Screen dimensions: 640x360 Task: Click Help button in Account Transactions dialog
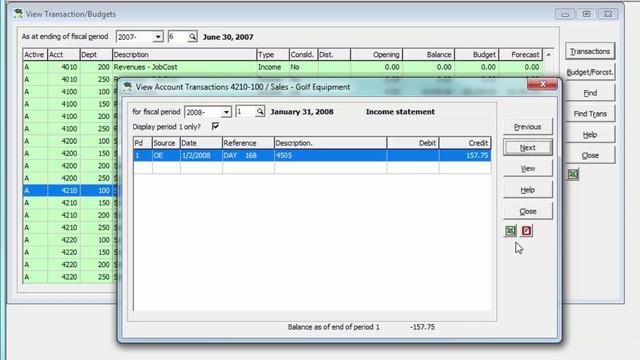(527, 190)
